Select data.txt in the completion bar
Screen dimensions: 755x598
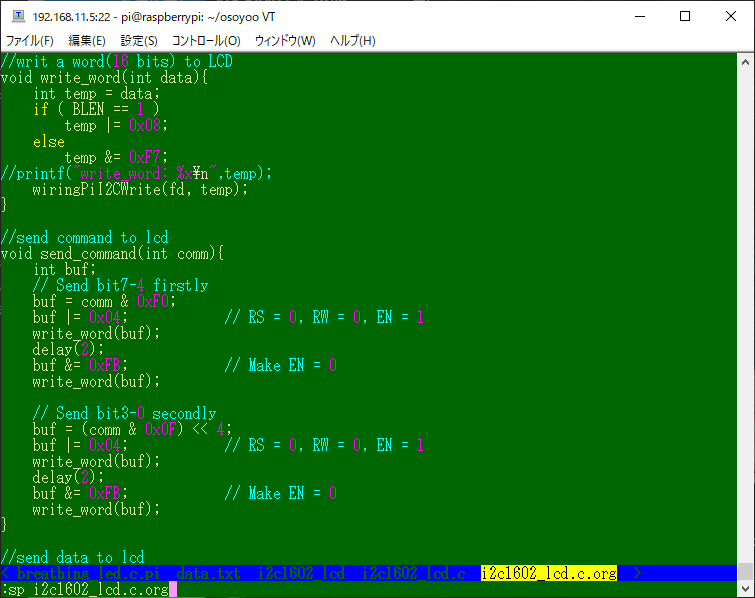208,573
